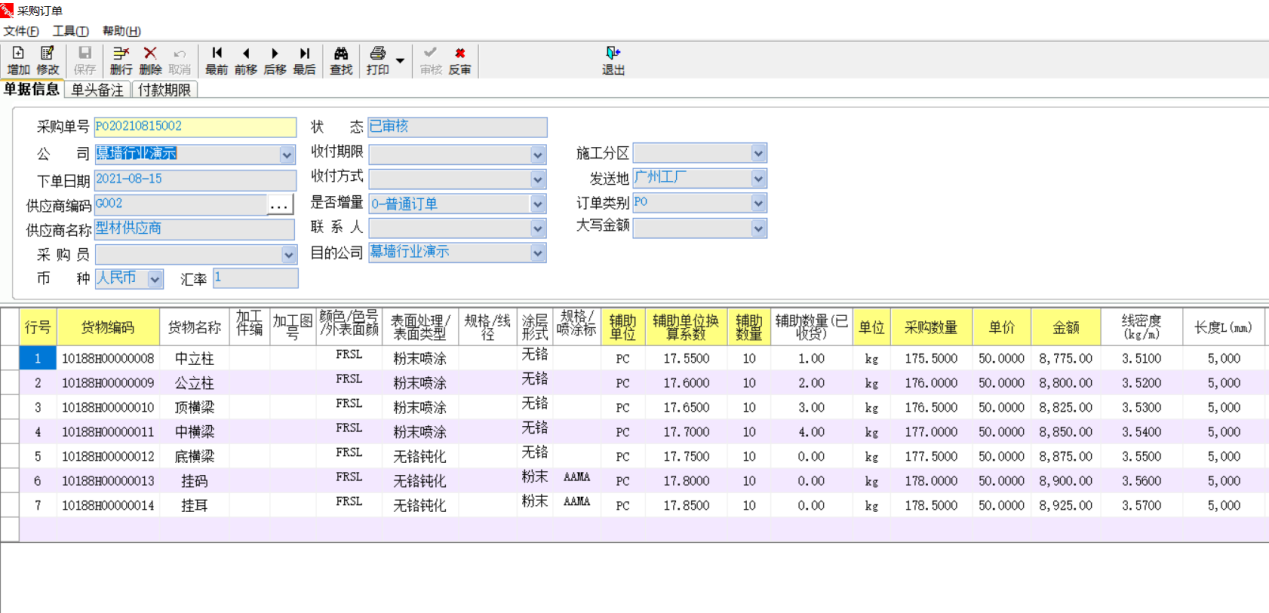Image resolution: width=1269 pixels, height=613 pixels.
Task: Click the 单价 column header
Action: (x=1001, y=327)
